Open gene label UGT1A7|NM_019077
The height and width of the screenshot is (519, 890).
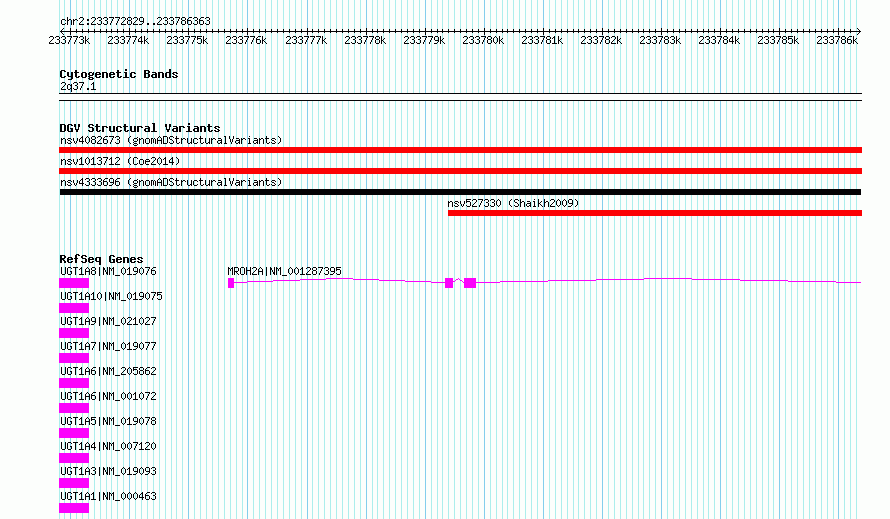tap(108, 346)
